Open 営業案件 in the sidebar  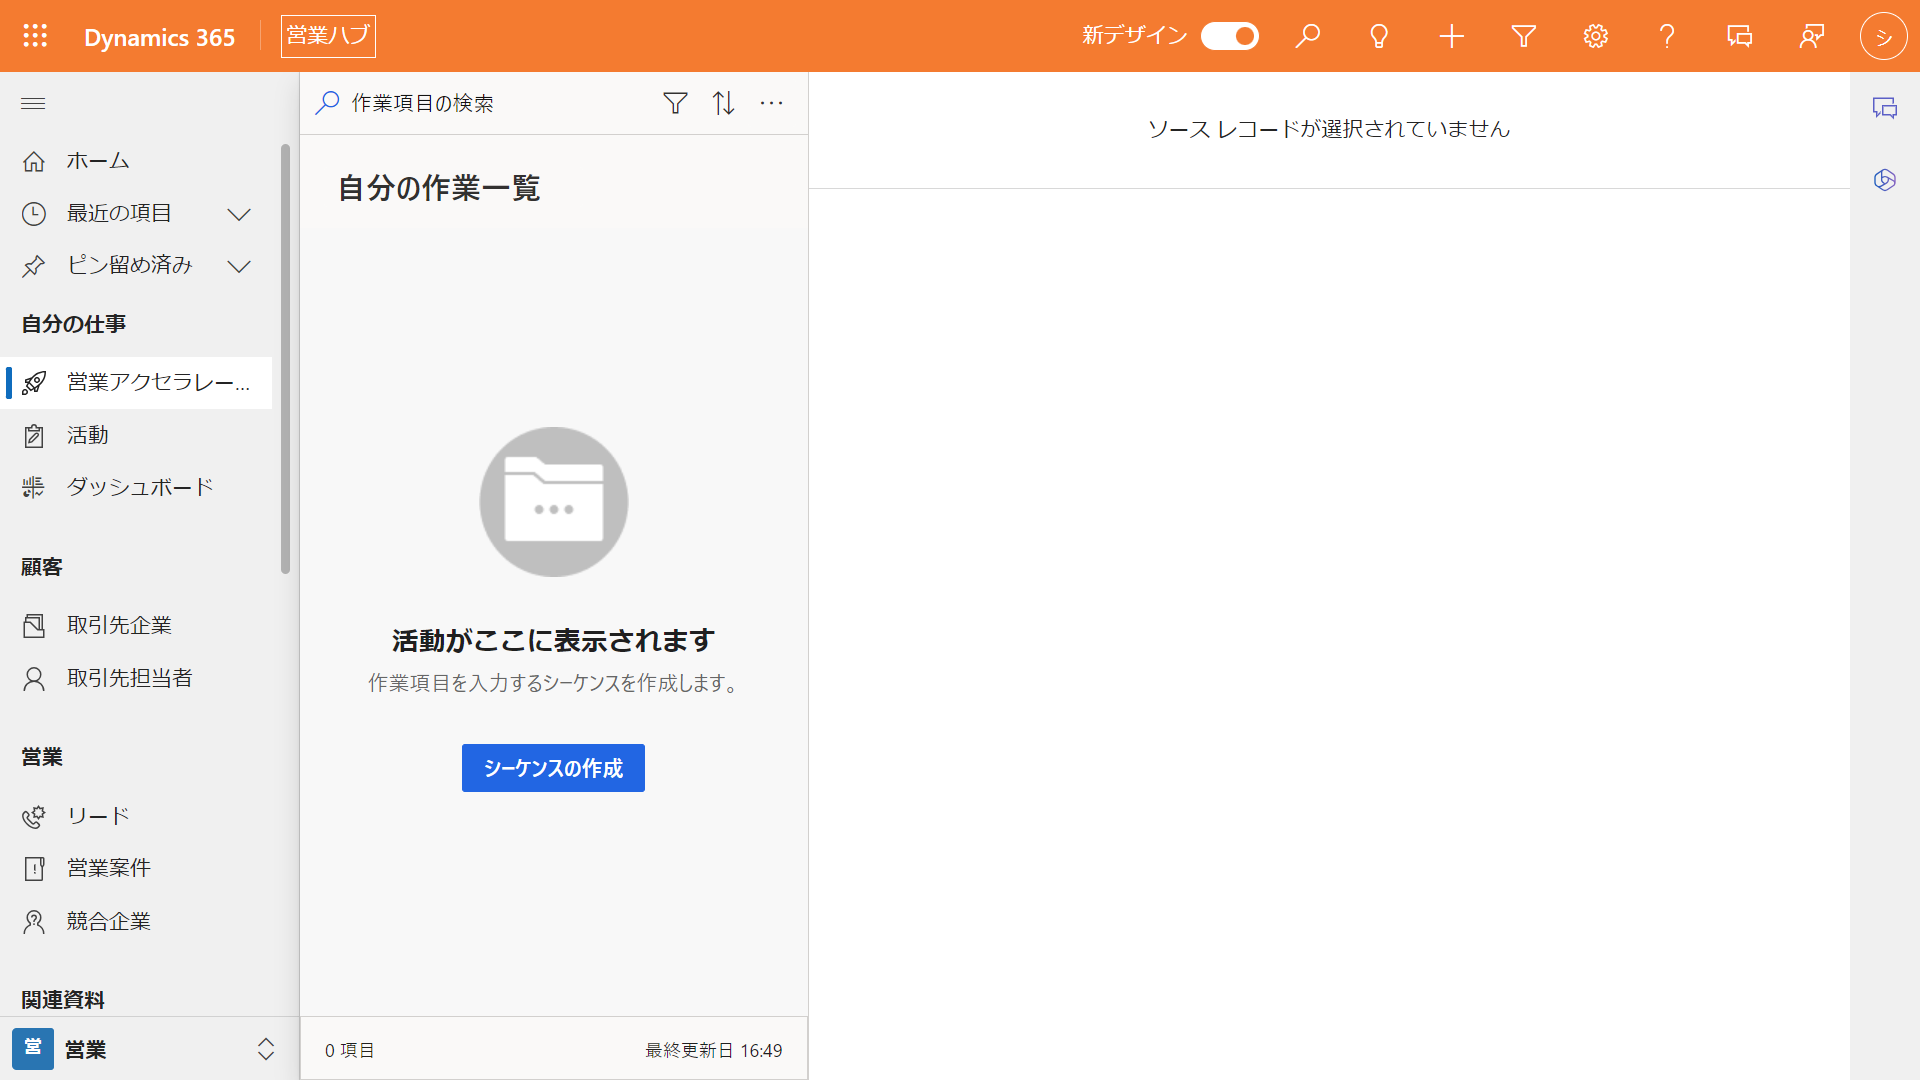(136, 868)
